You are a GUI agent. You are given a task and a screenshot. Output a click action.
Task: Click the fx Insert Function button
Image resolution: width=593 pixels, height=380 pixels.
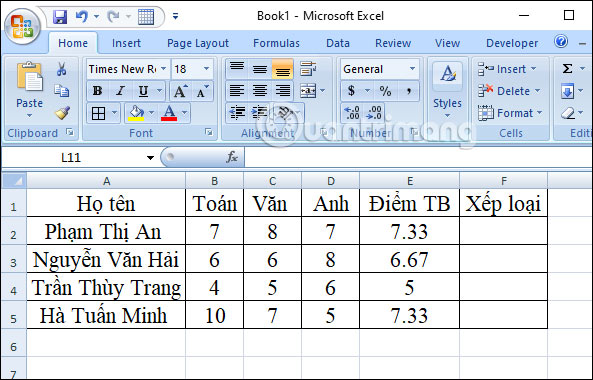click(232, 157)
